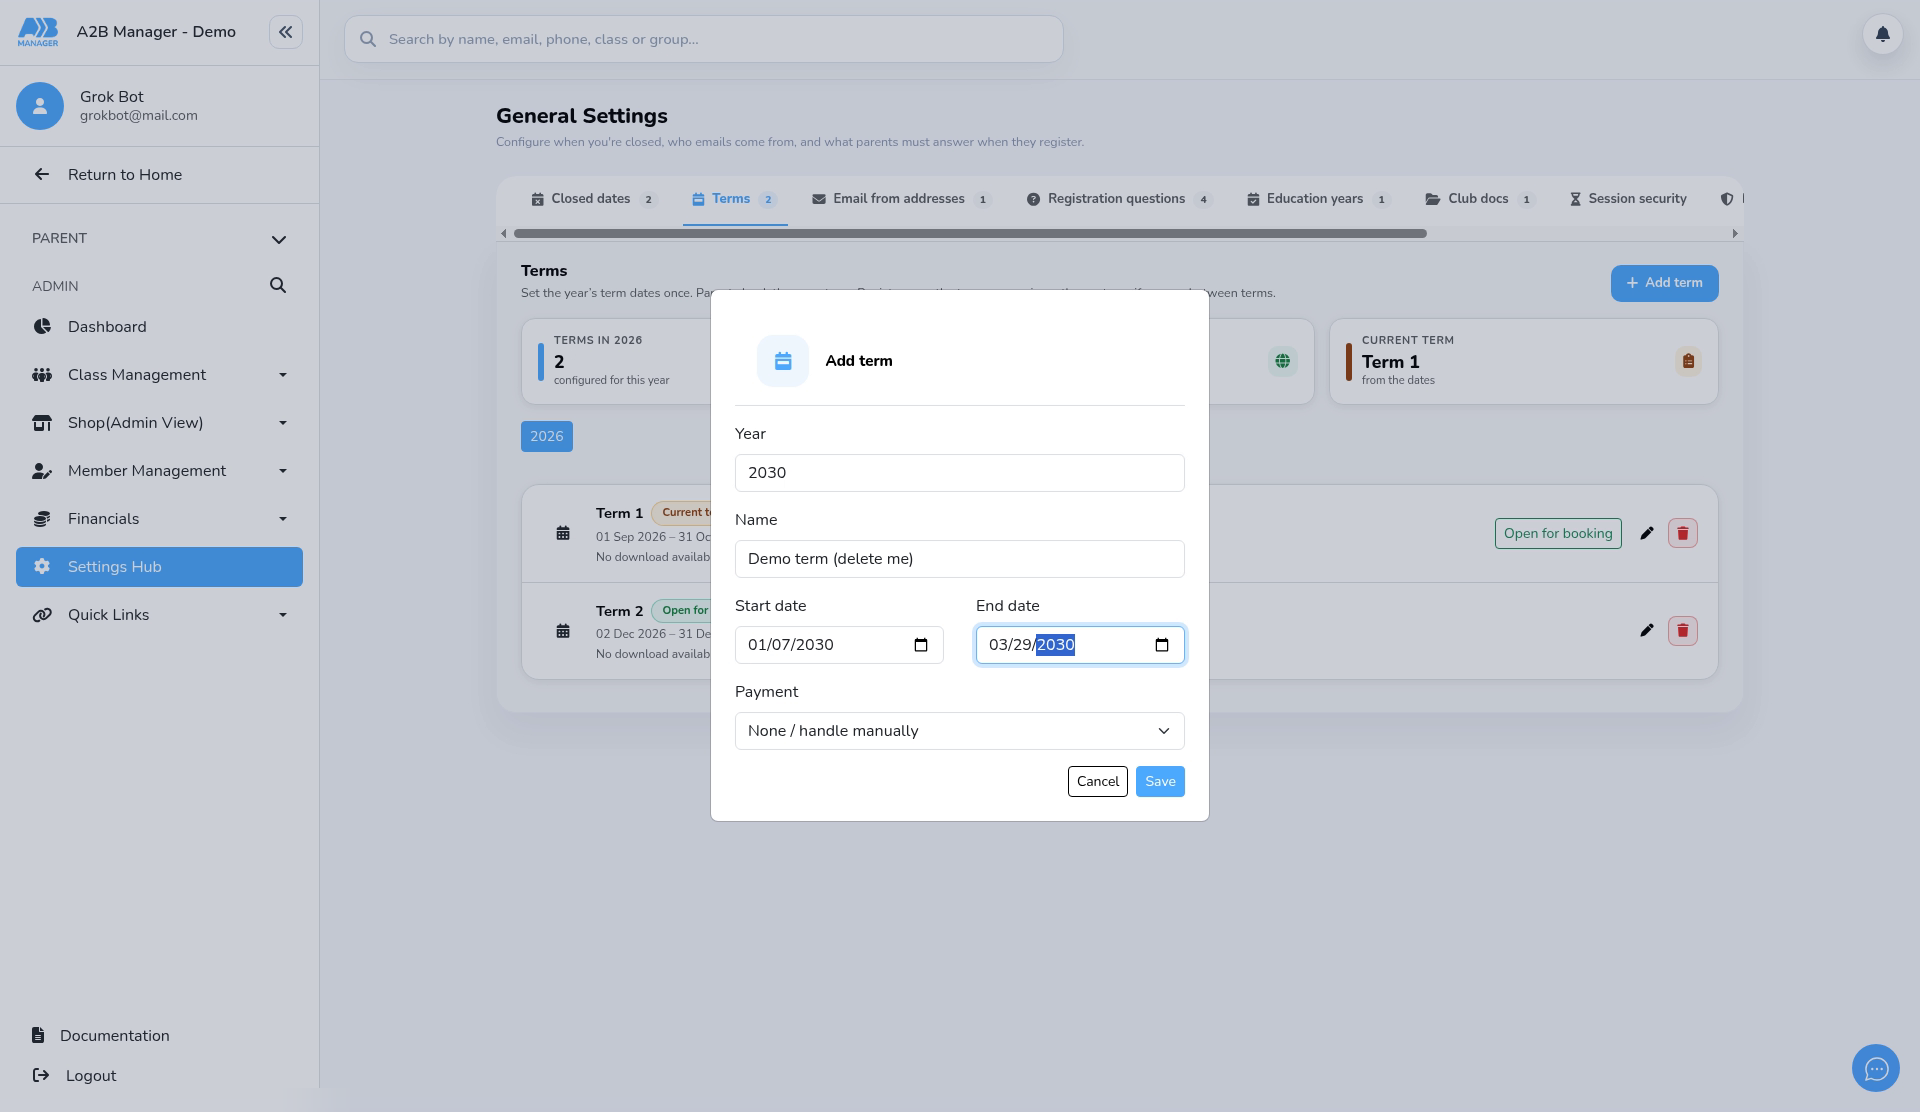Click Open for booking on Term 1

click(x=1558, y=533)
